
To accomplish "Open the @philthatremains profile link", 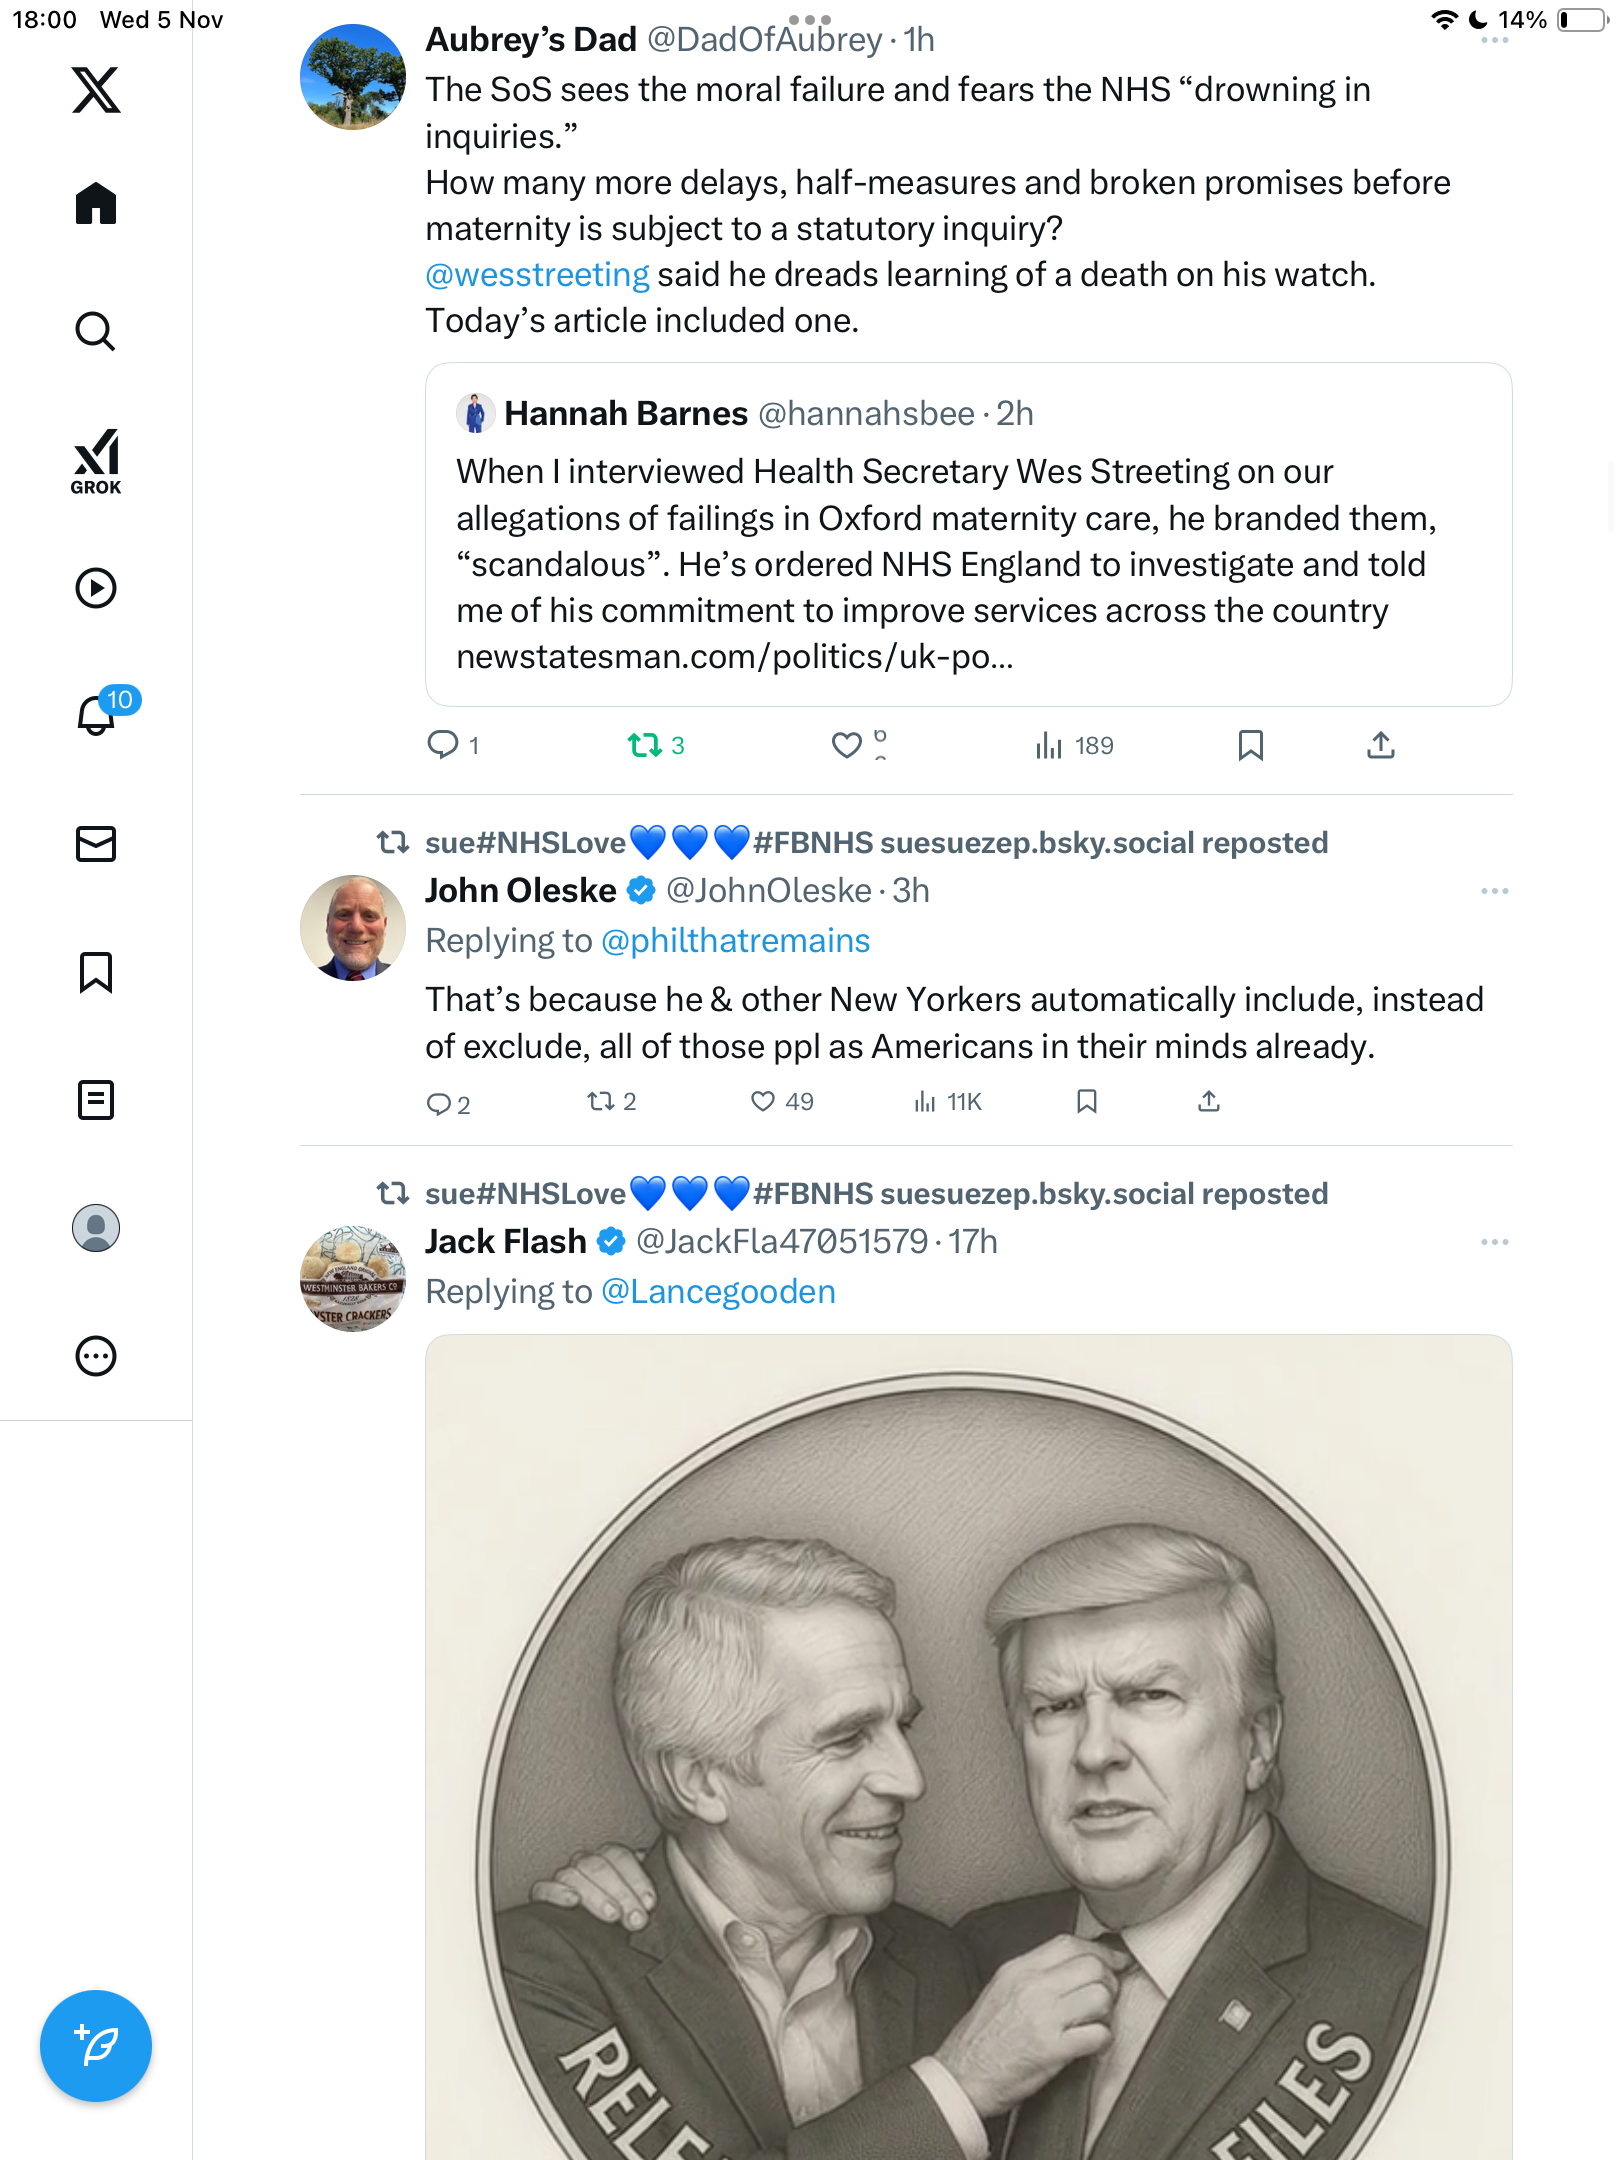I will coord(735,941).
